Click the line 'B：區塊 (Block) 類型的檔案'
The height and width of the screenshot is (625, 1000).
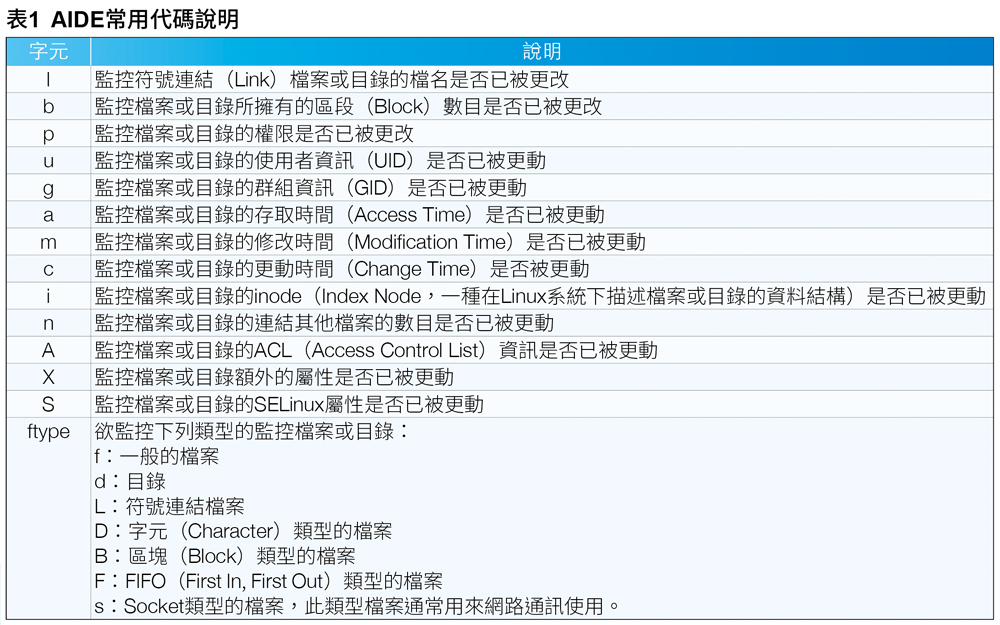[224, 556]
